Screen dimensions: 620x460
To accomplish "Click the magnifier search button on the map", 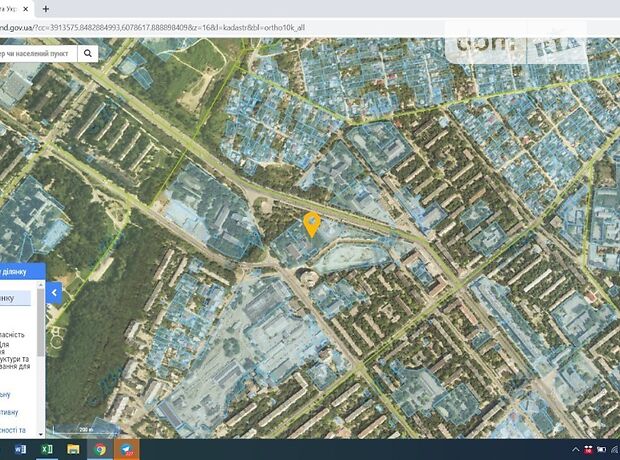I will click(x=88, y=53).
